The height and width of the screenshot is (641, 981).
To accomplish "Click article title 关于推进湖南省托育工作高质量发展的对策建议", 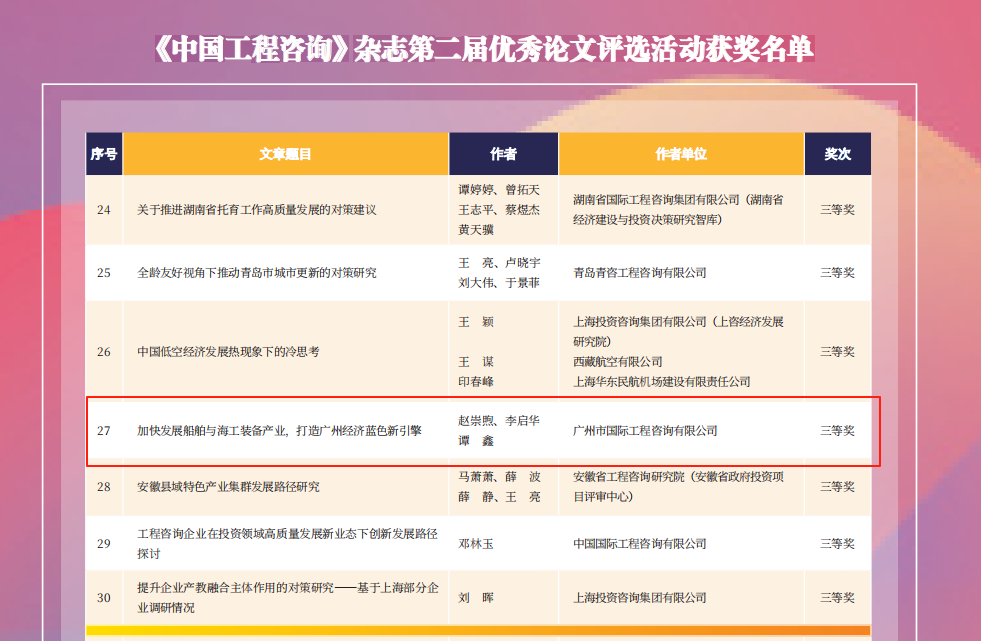I will coord(256,210).
